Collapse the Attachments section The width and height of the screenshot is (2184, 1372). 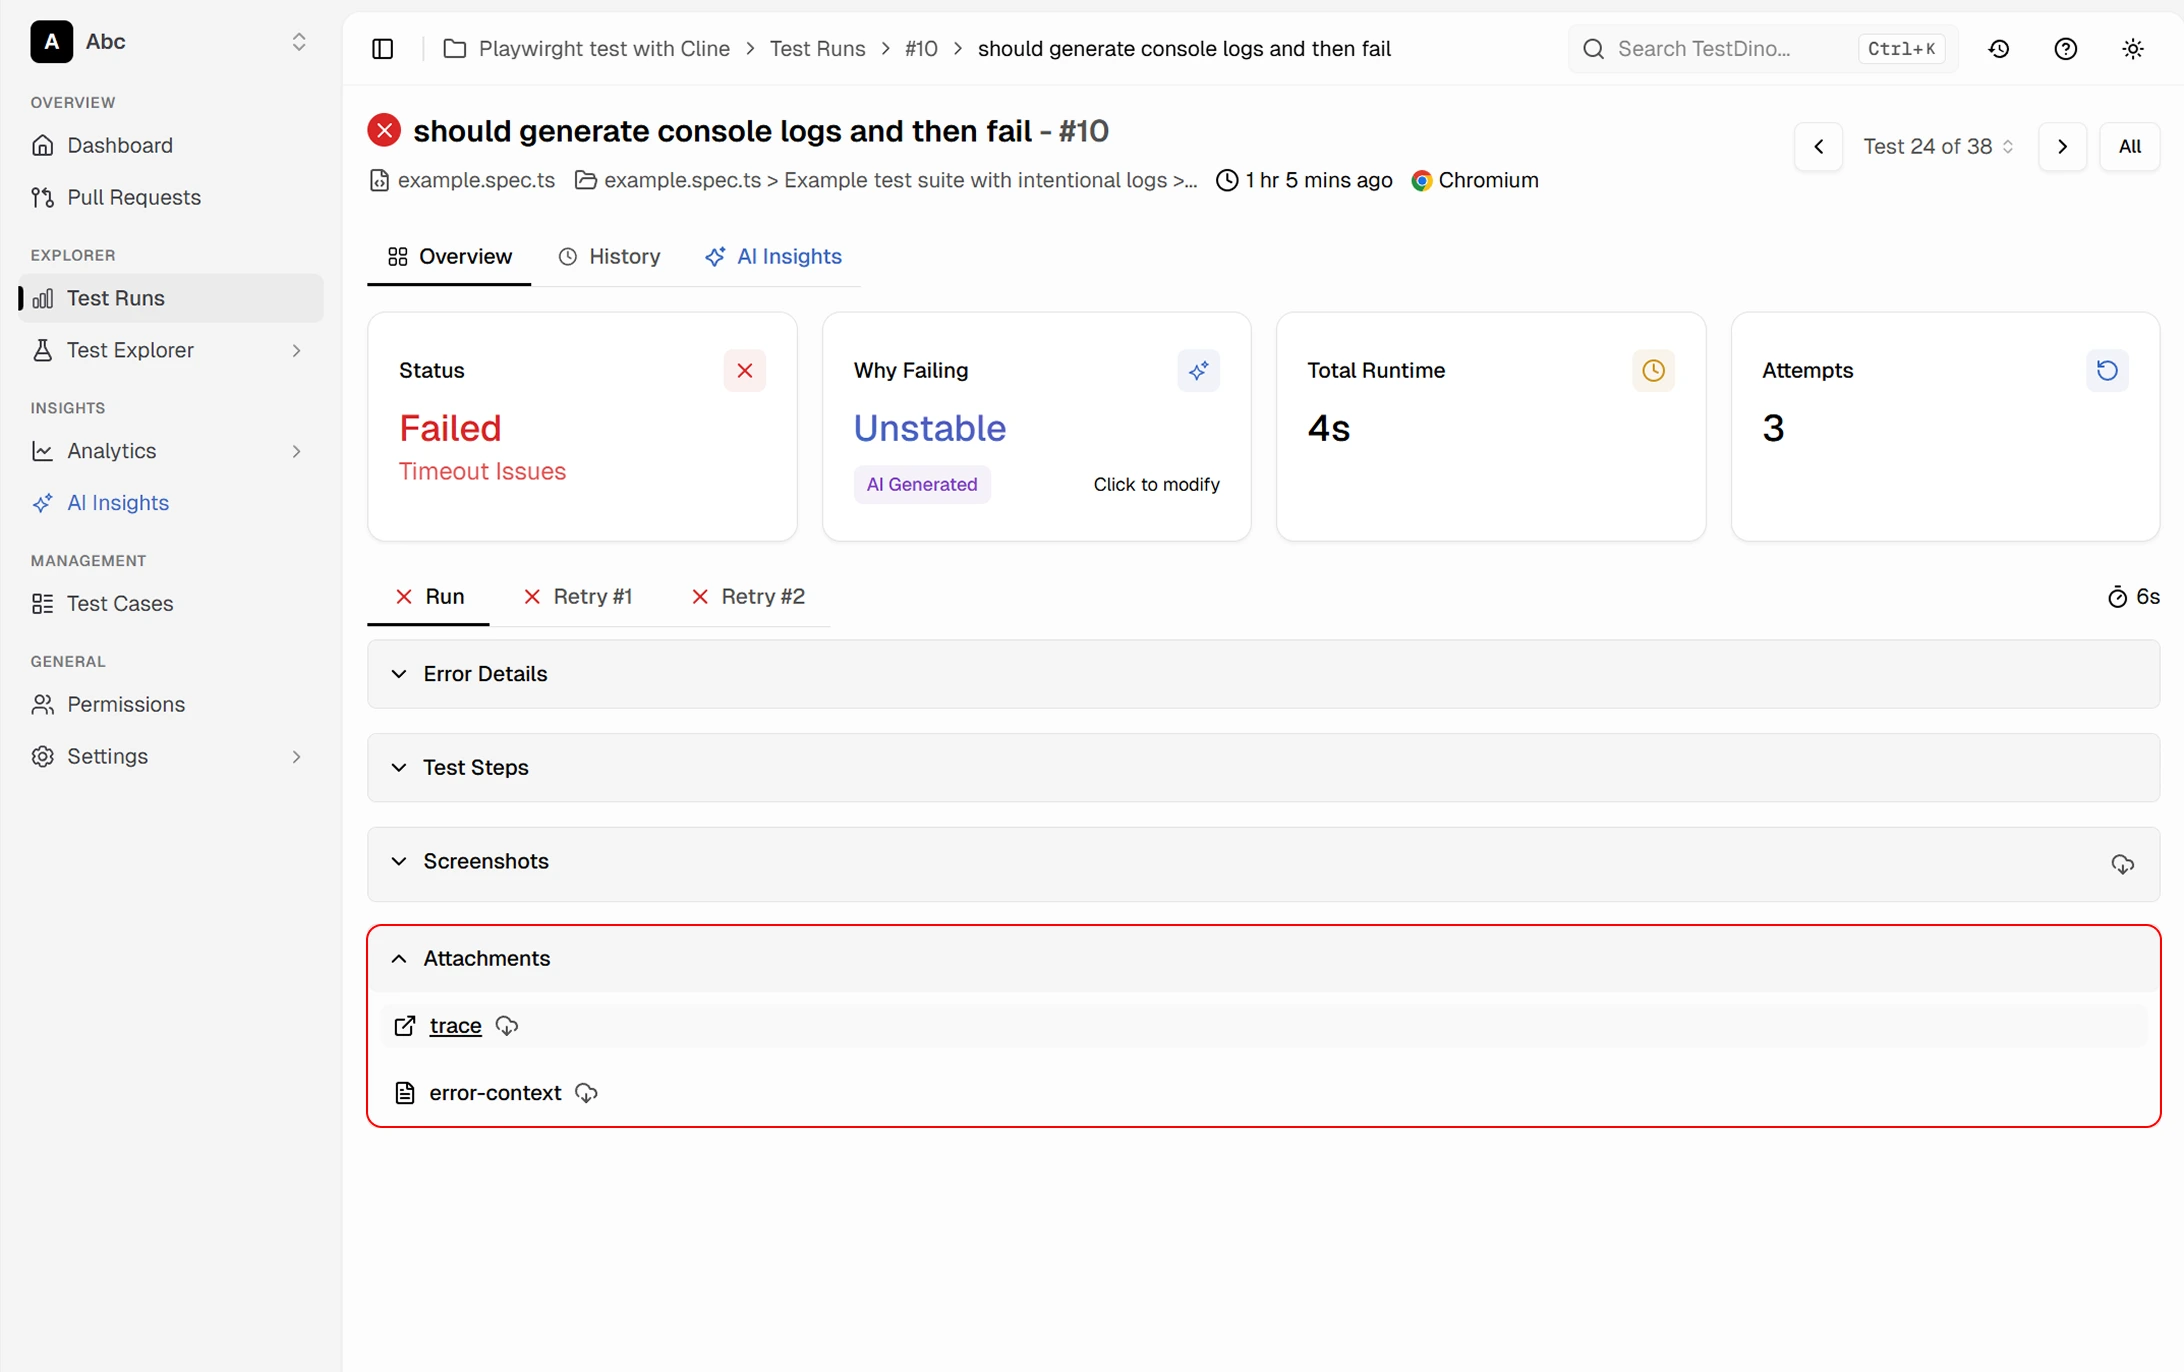(1263, 959)
